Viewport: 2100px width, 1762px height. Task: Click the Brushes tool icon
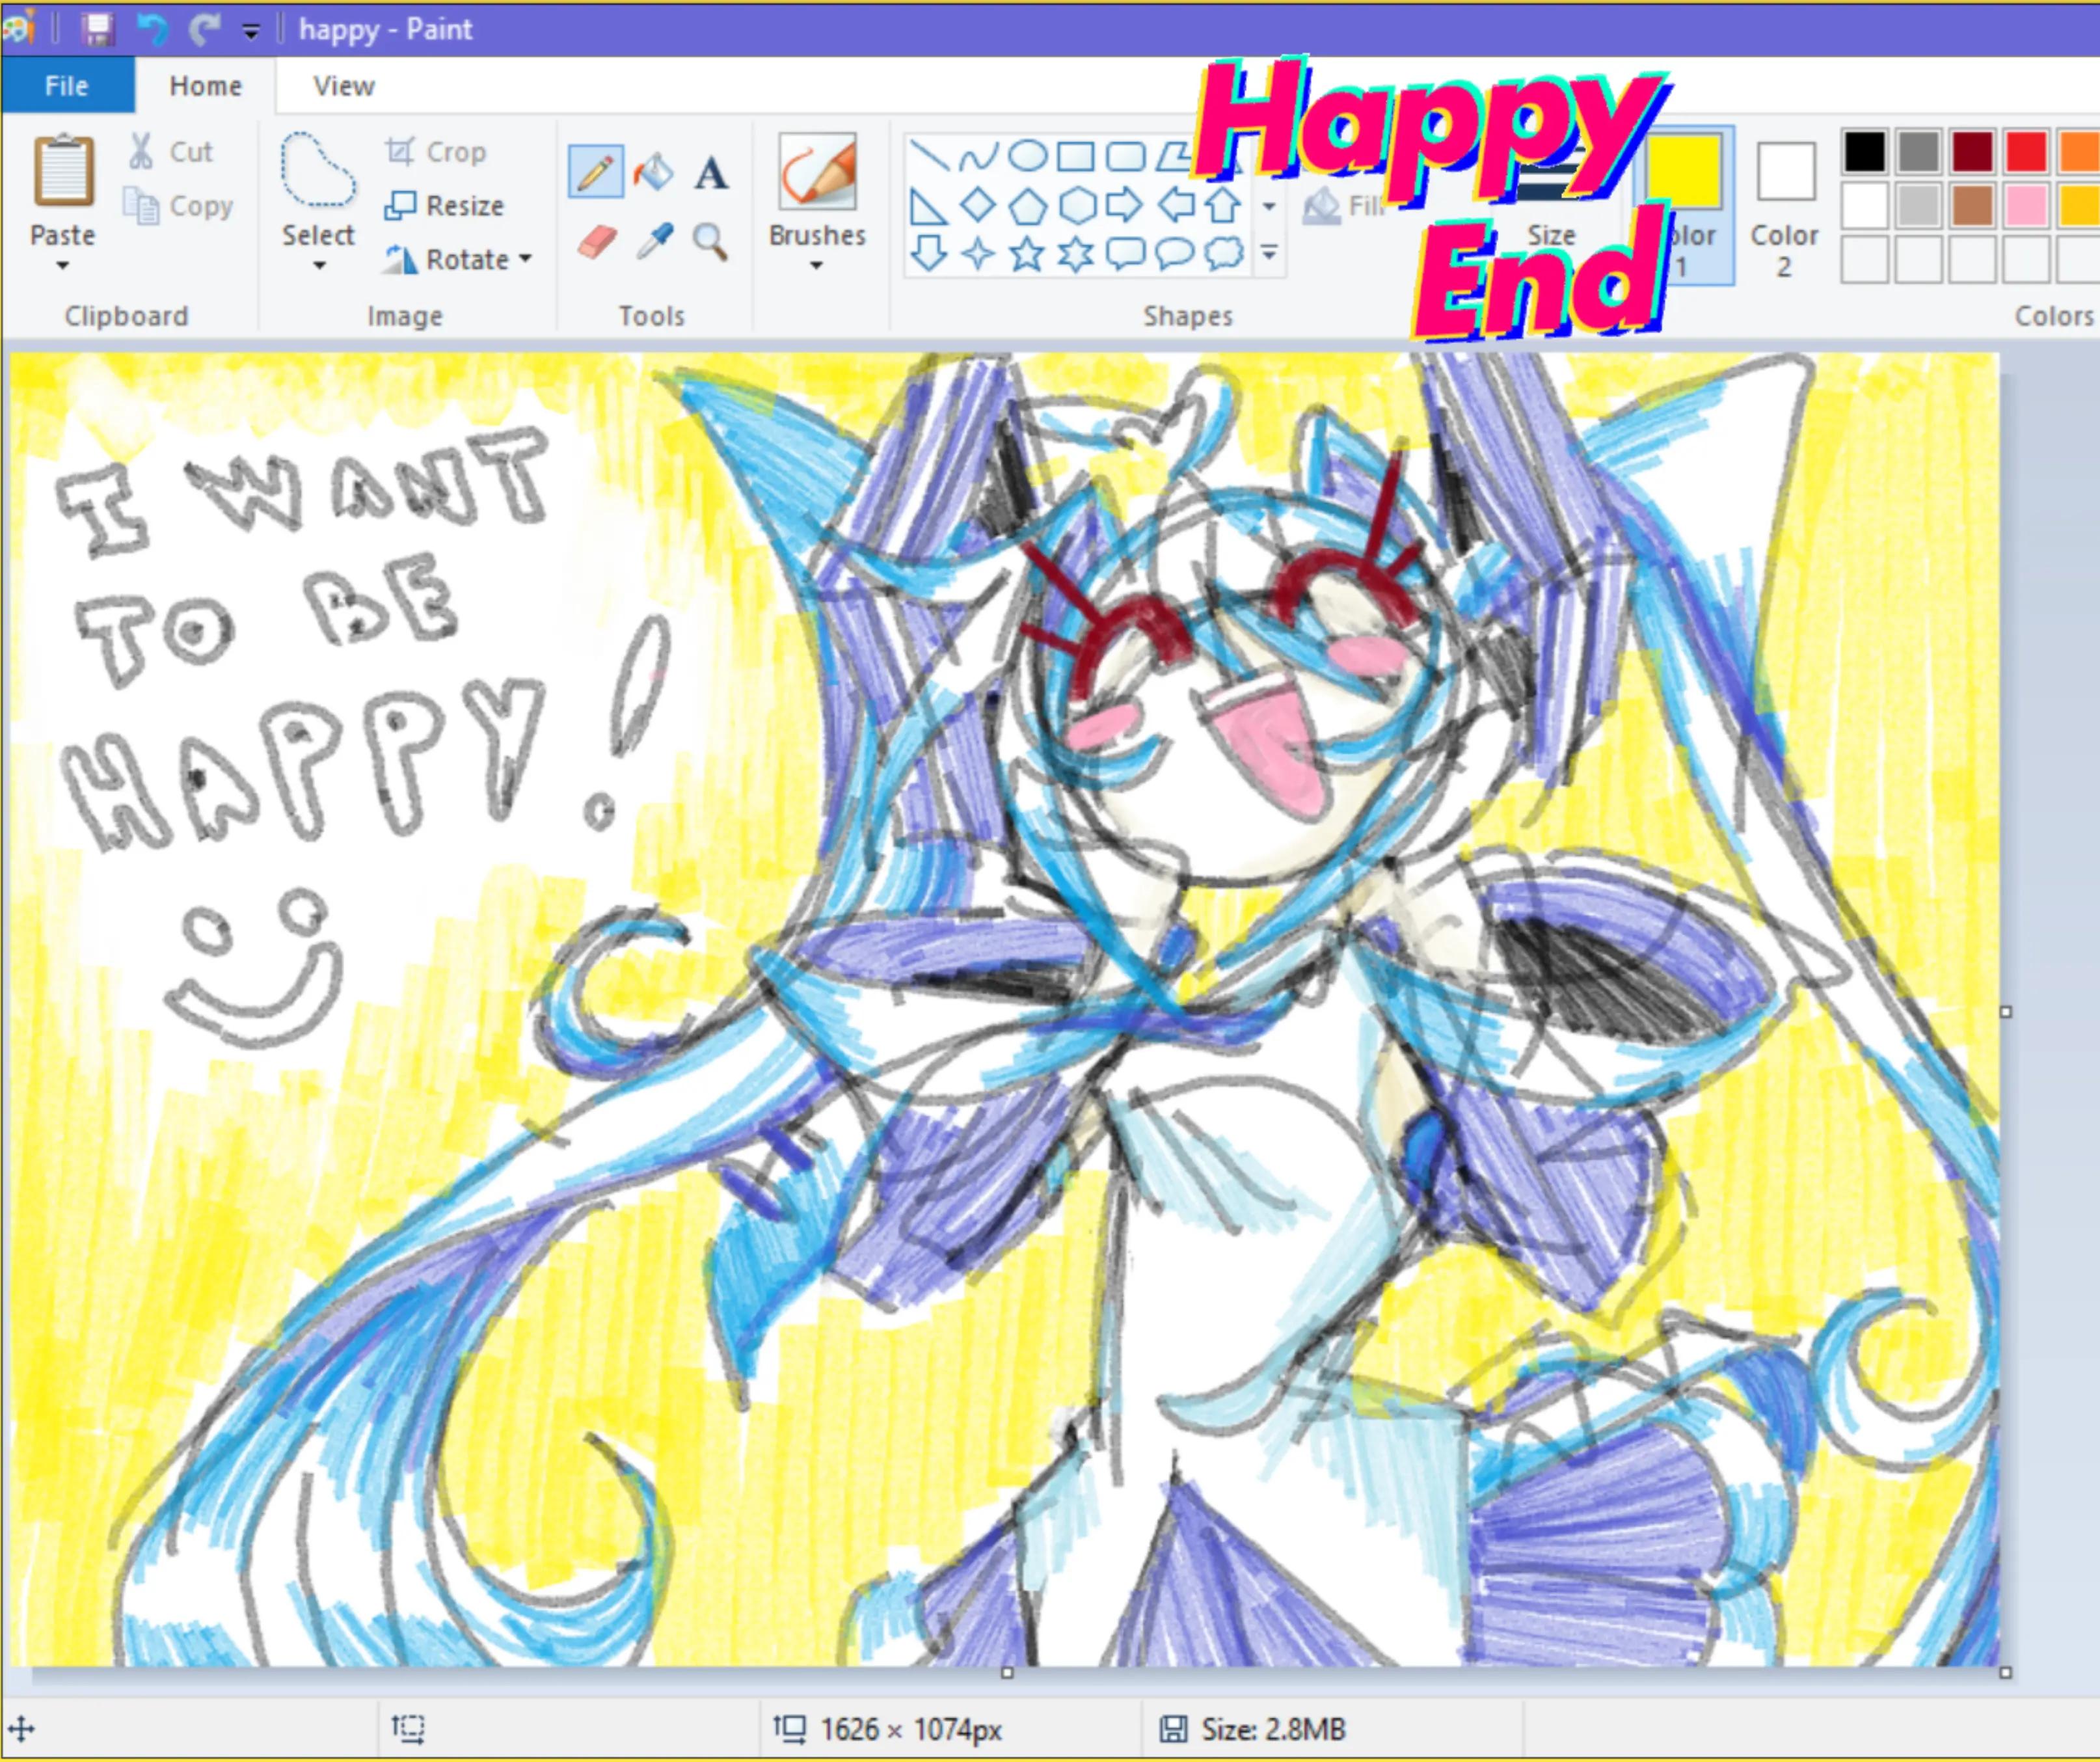click(x=817, y=171)
